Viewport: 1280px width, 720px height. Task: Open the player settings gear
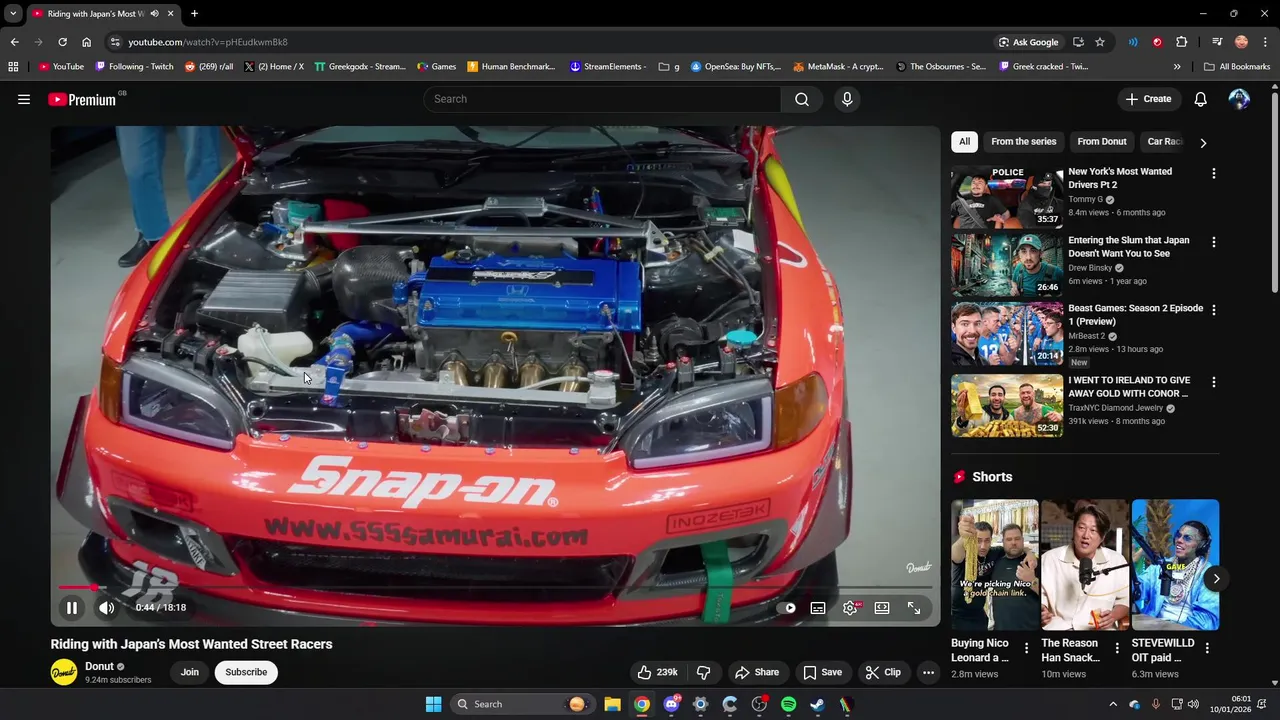tap(850, 607)
